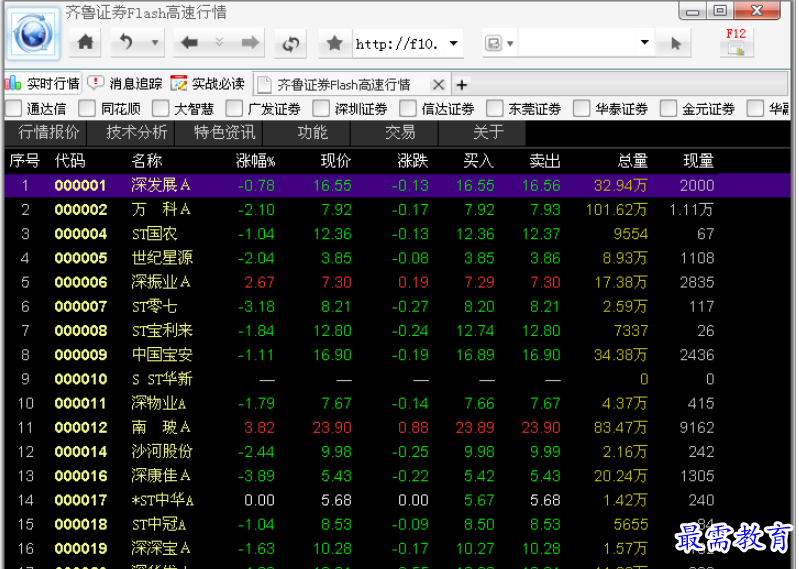Screen dimensions: 799x569
Task: Go forward with the right arrow button
Action: (250, 43)
